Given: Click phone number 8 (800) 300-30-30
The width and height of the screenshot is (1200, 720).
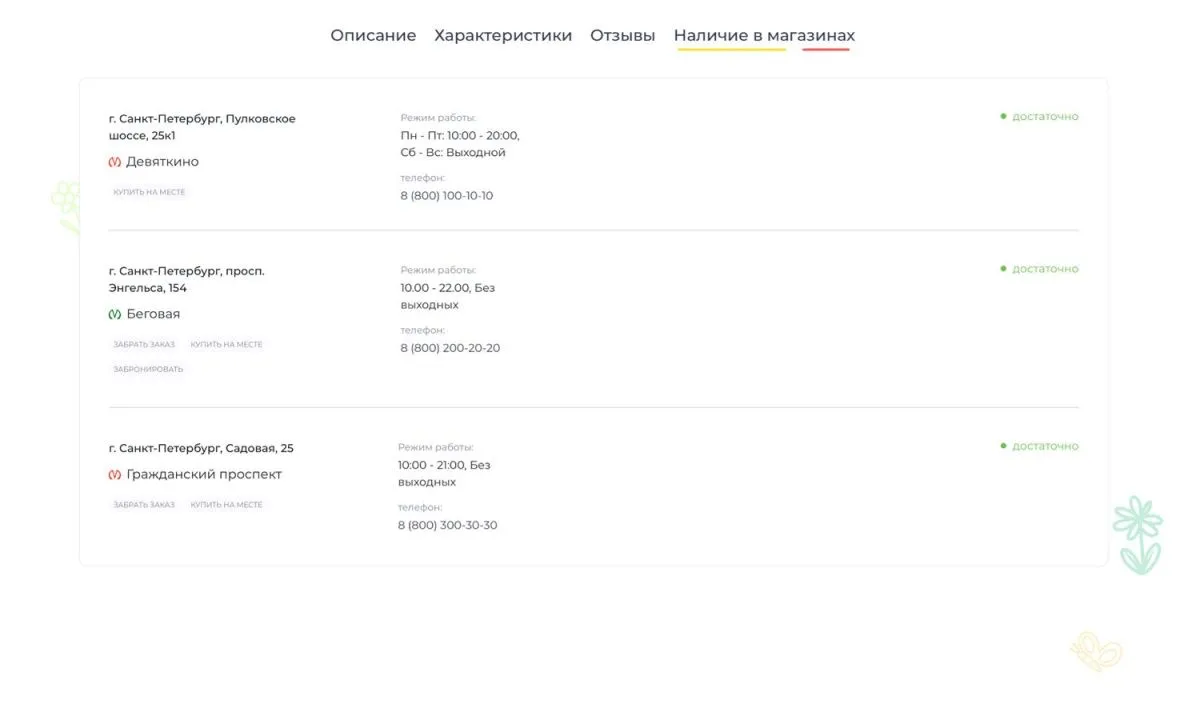Looking at the screenshot, I should click(447, 524).
